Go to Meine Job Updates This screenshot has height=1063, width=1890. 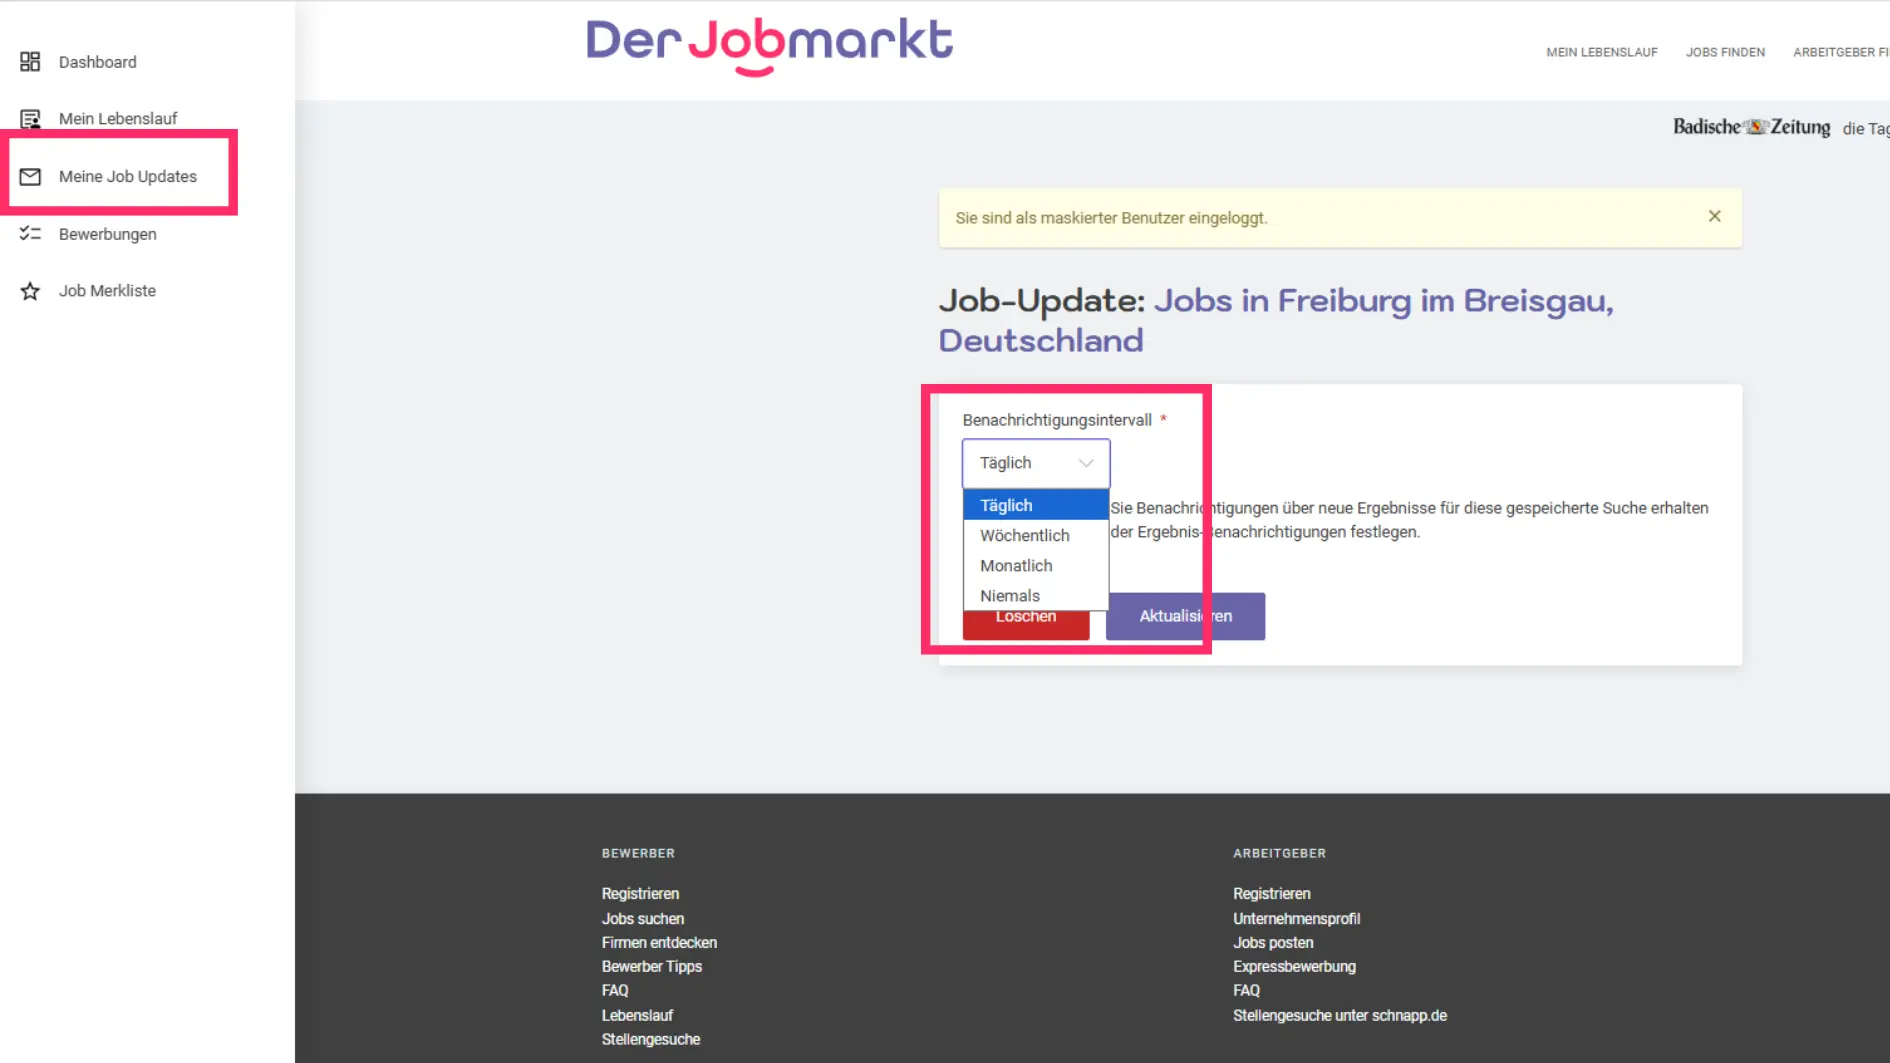(x=127, y=177)
